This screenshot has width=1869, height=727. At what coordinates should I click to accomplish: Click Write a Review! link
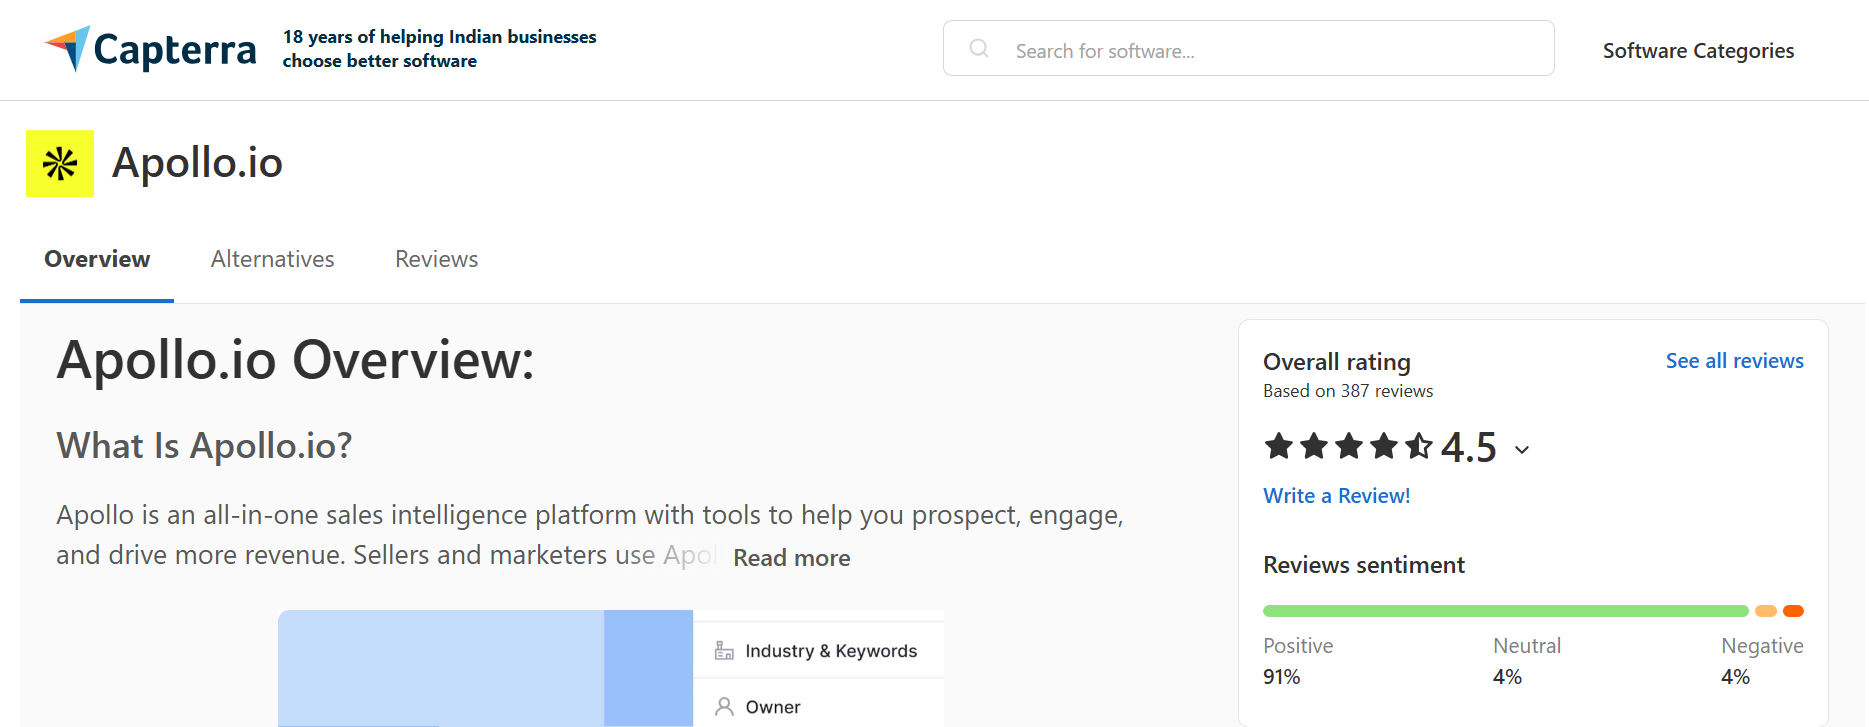(x=1336, y=496)
